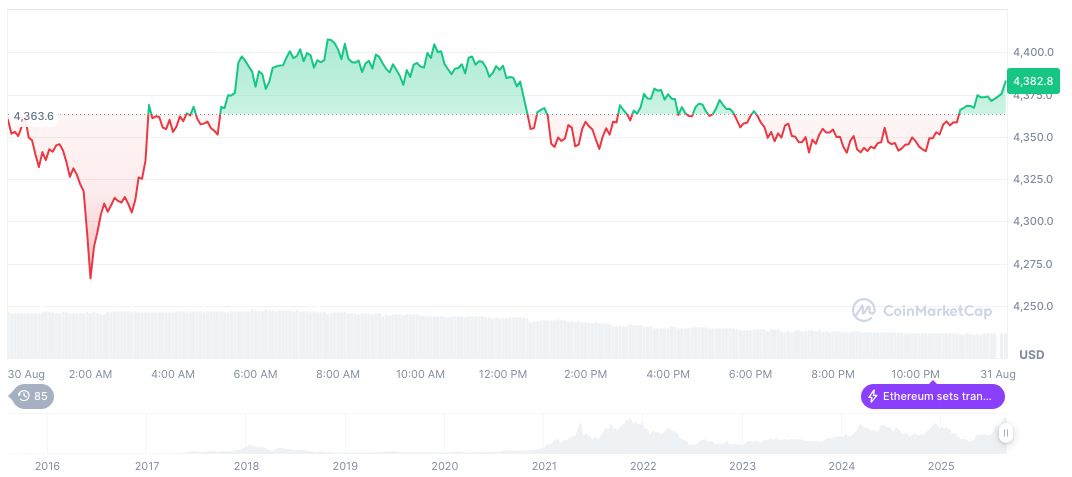Image resolution: width=1072 pixels, height=477 pixels.
Task: Click the 10:00 PM time axis label
Action: tap(916, 374)
